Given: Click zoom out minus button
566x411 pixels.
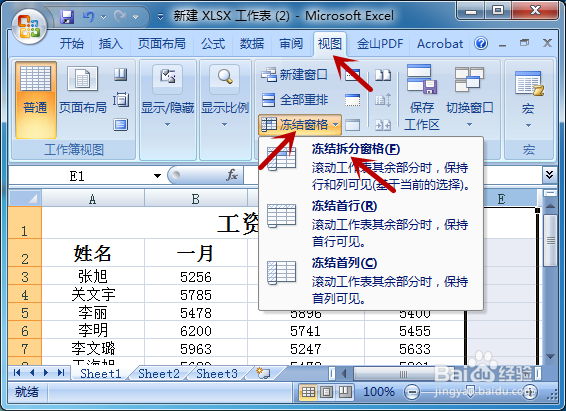Looking at the screenshot, I should pos(412,392).
